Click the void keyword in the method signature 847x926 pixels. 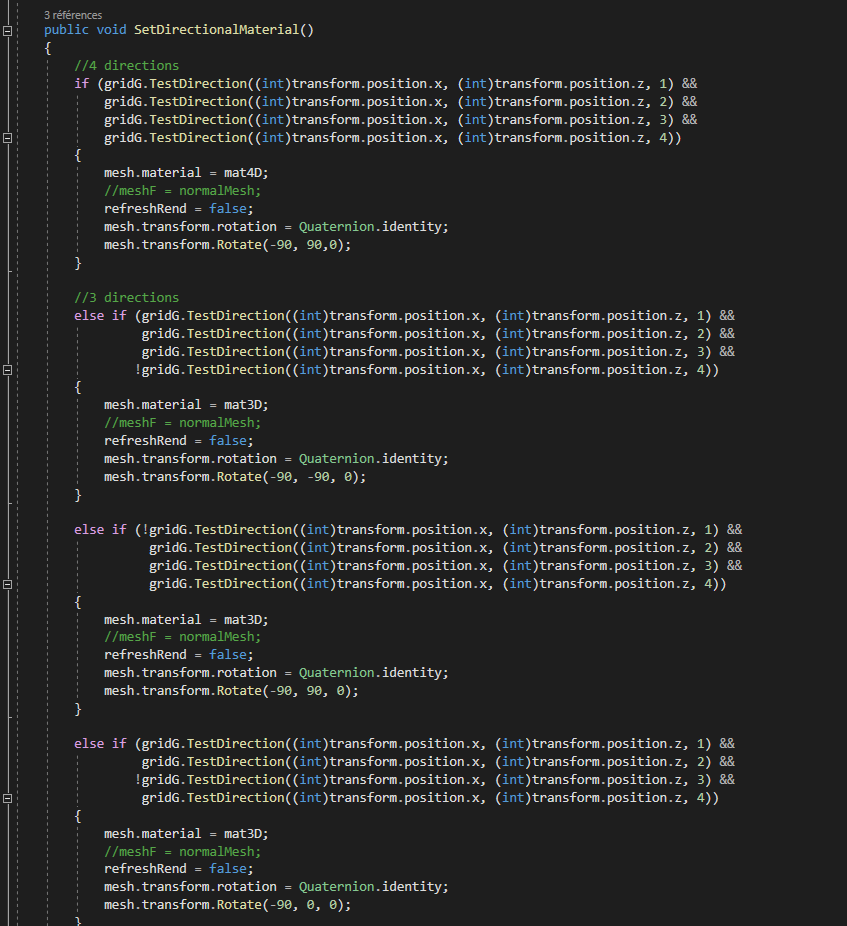(x=111, y=30)
